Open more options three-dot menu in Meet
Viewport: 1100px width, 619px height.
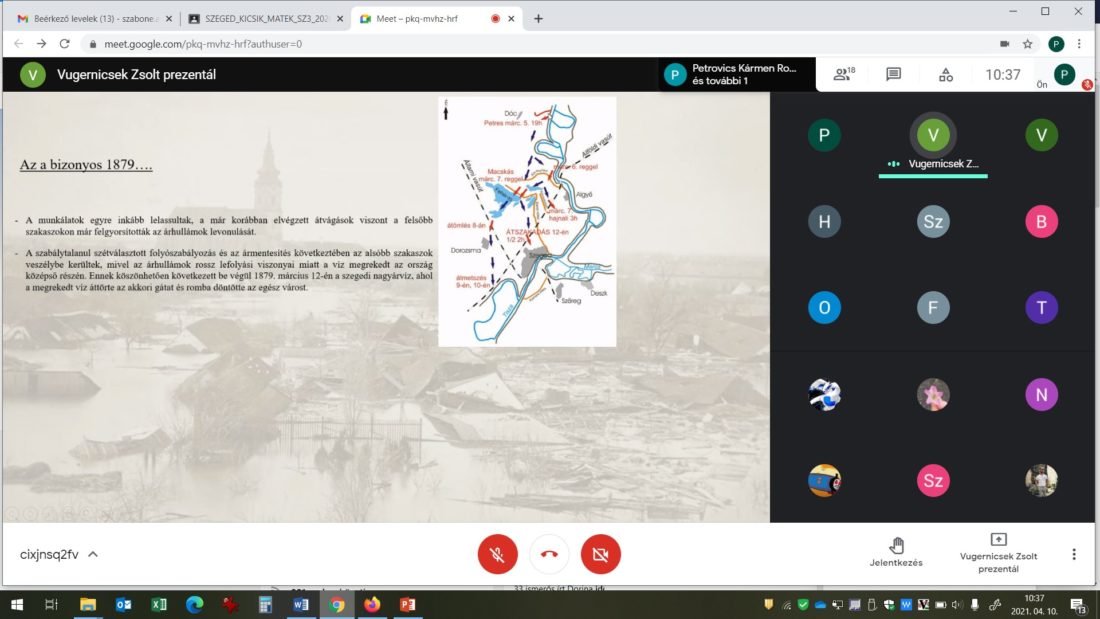tap(1073, 554)
